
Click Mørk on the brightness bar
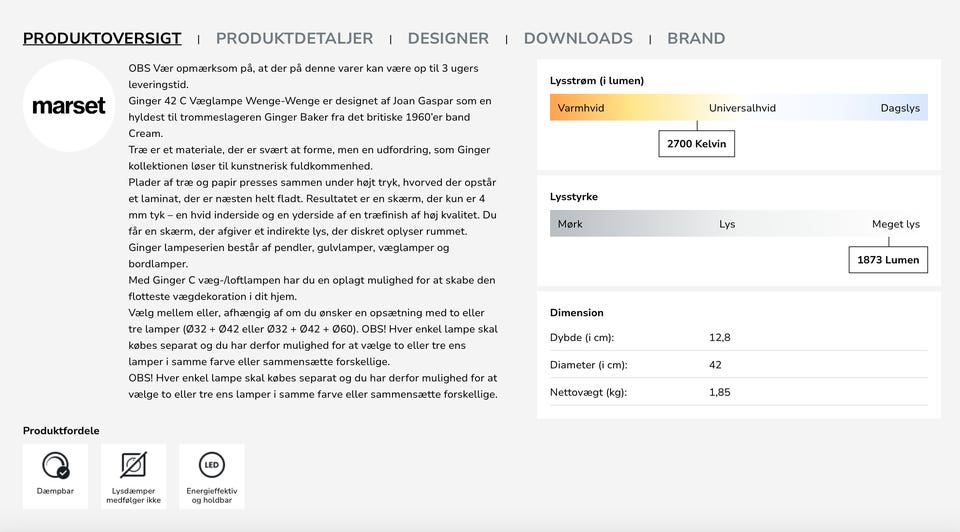coord(570,224)
